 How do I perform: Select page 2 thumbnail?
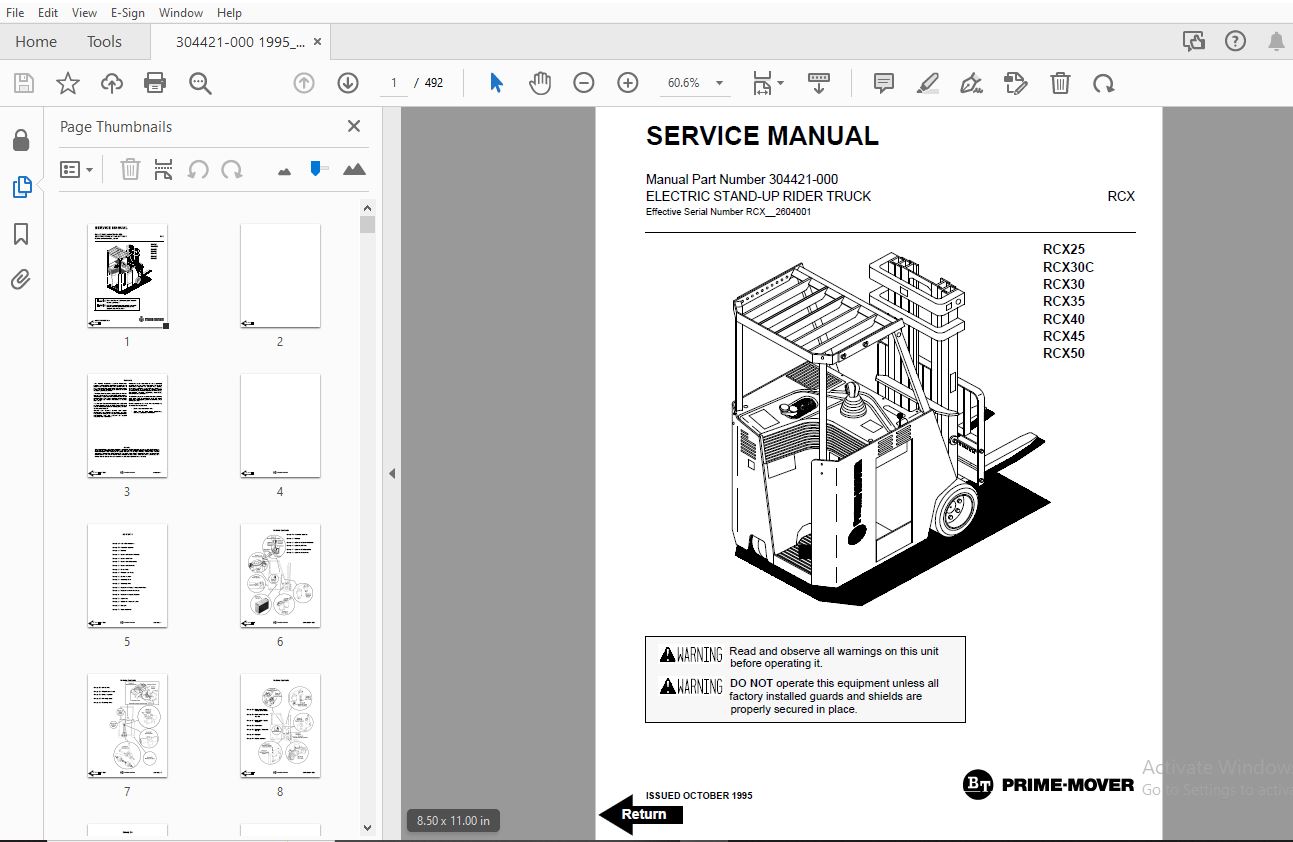click(x=280, y=276)
